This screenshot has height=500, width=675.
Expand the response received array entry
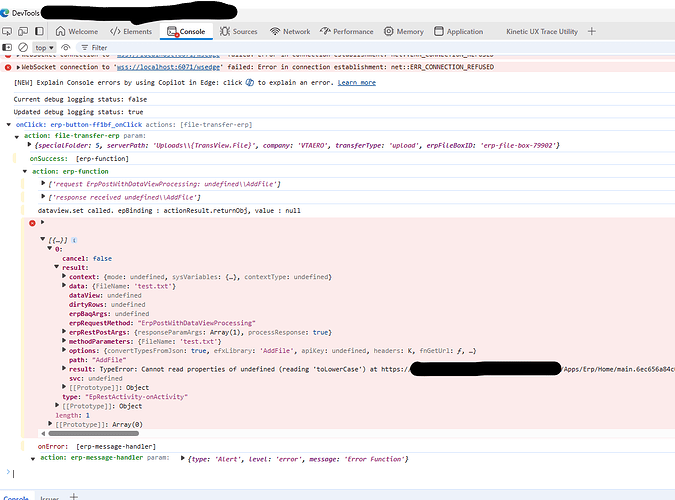[x=43, y=196]
